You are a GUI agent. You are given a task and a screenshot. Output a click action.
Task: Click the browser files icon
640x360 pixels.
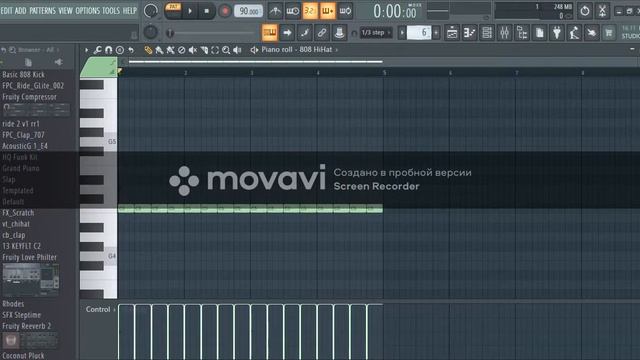(x=28, y=62)
